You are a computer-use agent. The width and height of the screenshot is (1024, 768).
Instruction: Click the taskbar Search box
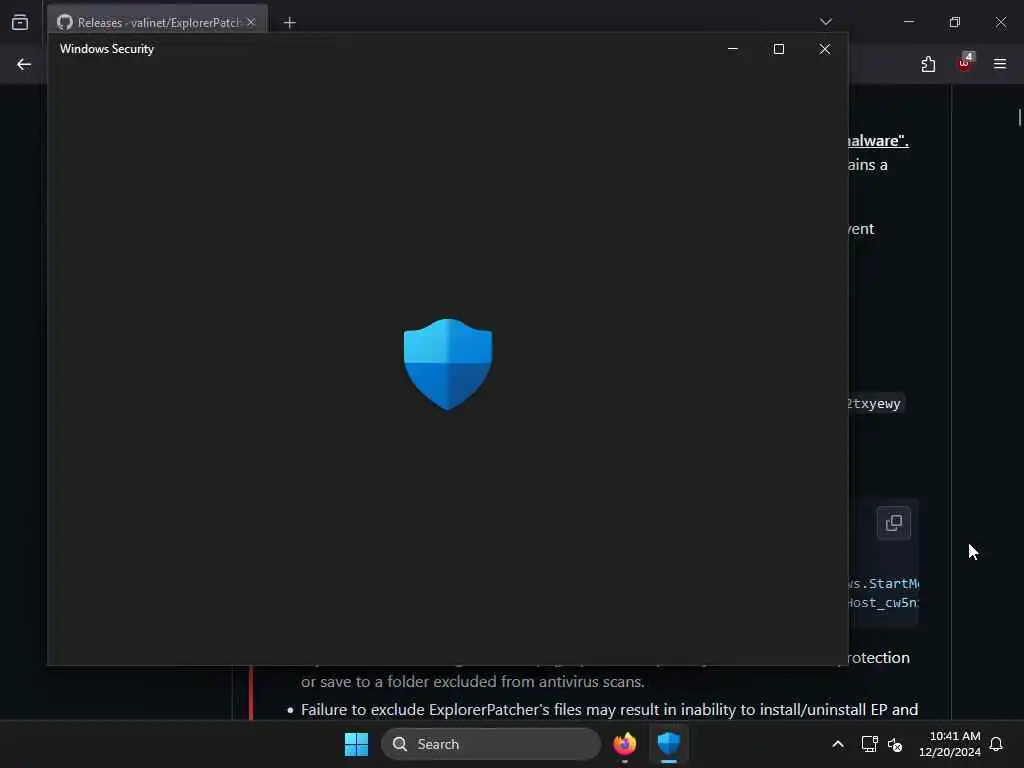490,744
